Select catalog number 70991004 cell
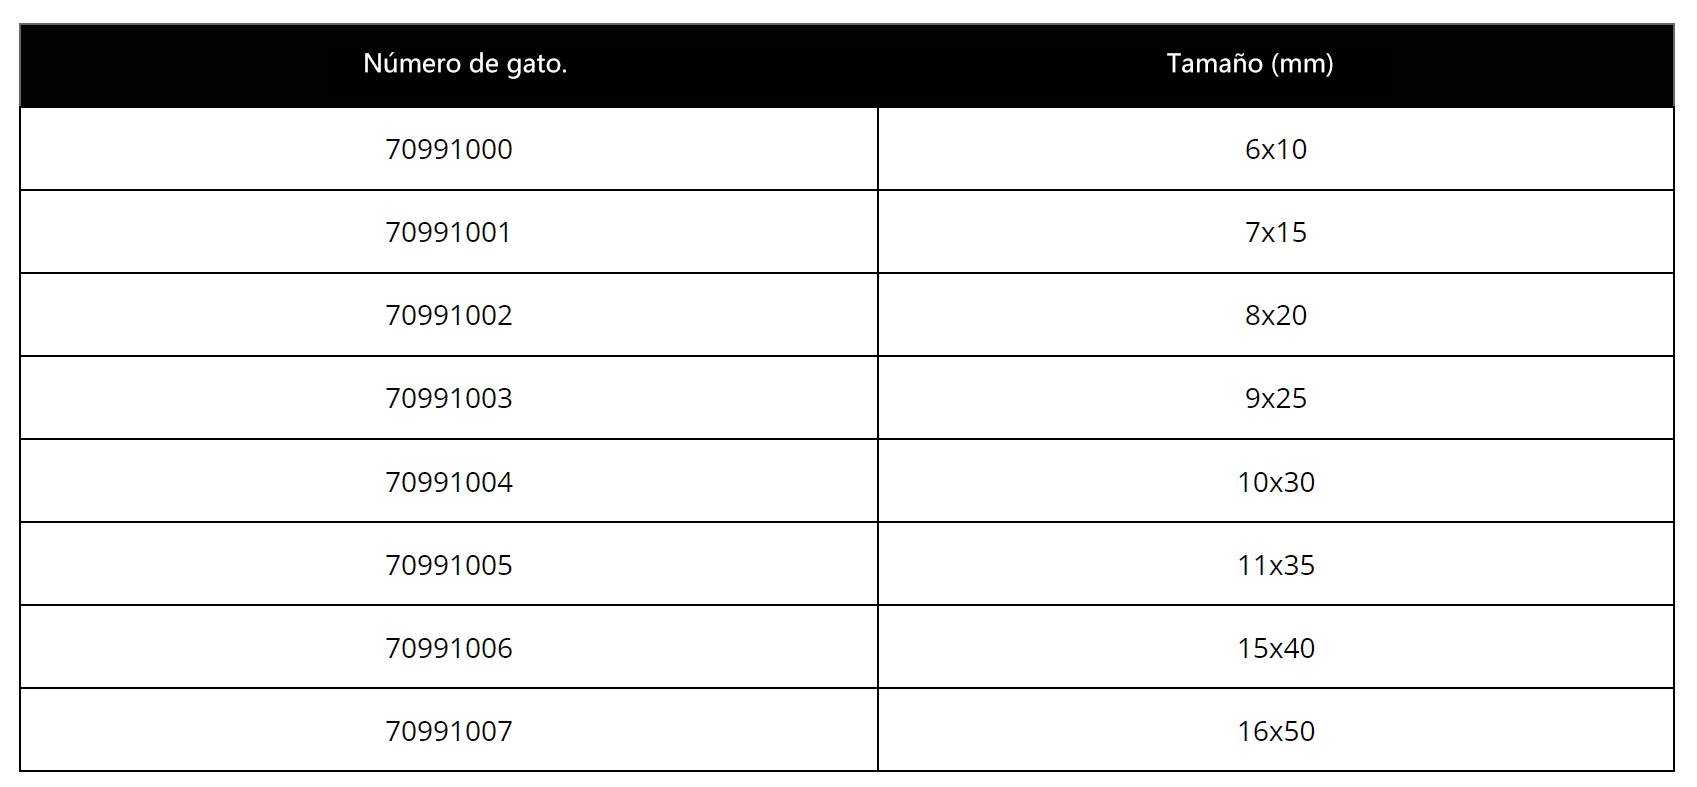Screen dimensions: 1697x787 click(x=448, y=481)
